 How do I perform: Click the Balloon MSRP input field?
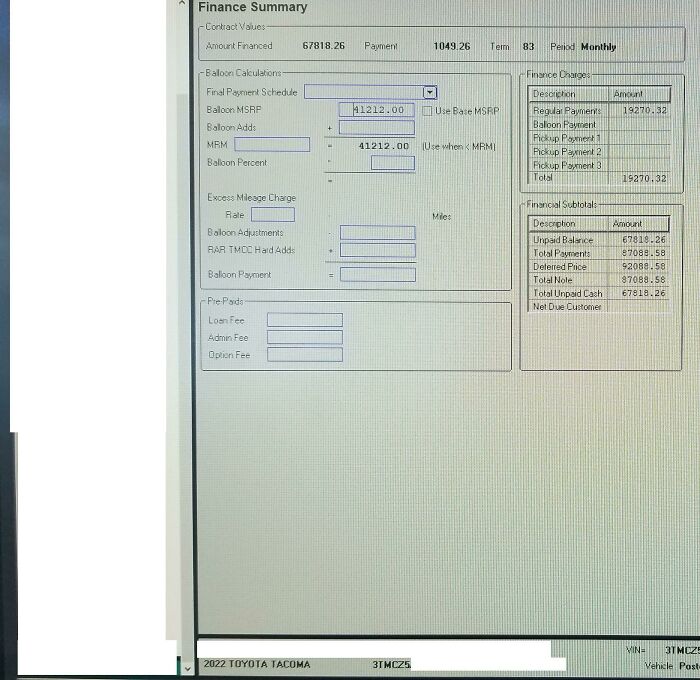point(378,110)
